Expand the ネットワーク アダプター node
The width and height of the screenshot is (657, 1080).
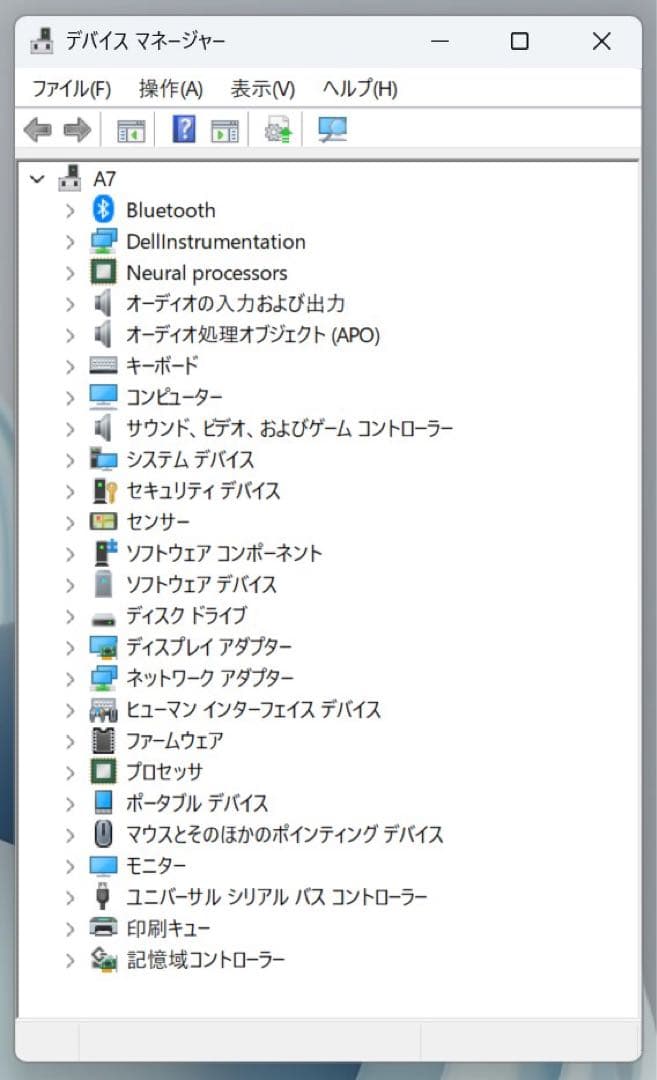point(69,678)
